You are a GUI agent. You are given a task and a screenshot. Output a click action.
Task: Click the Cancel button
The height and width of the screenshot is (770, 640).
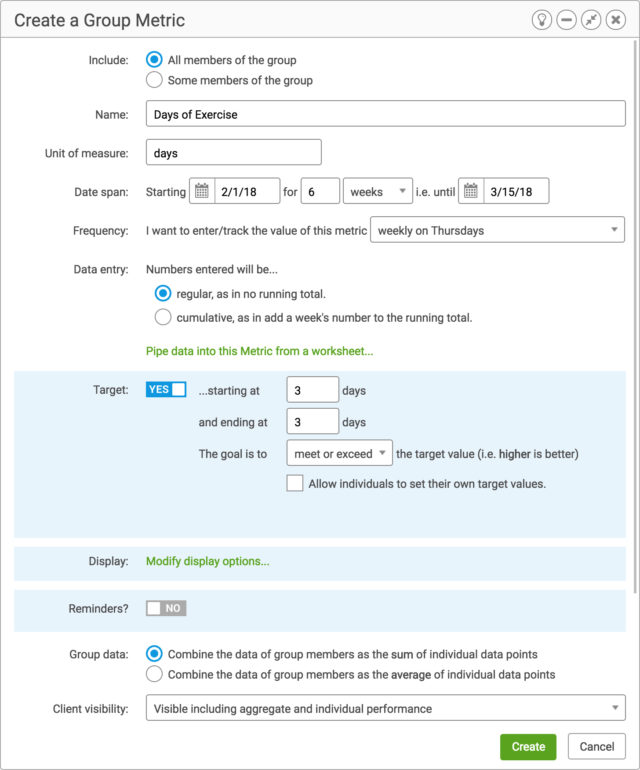(597, 746)
